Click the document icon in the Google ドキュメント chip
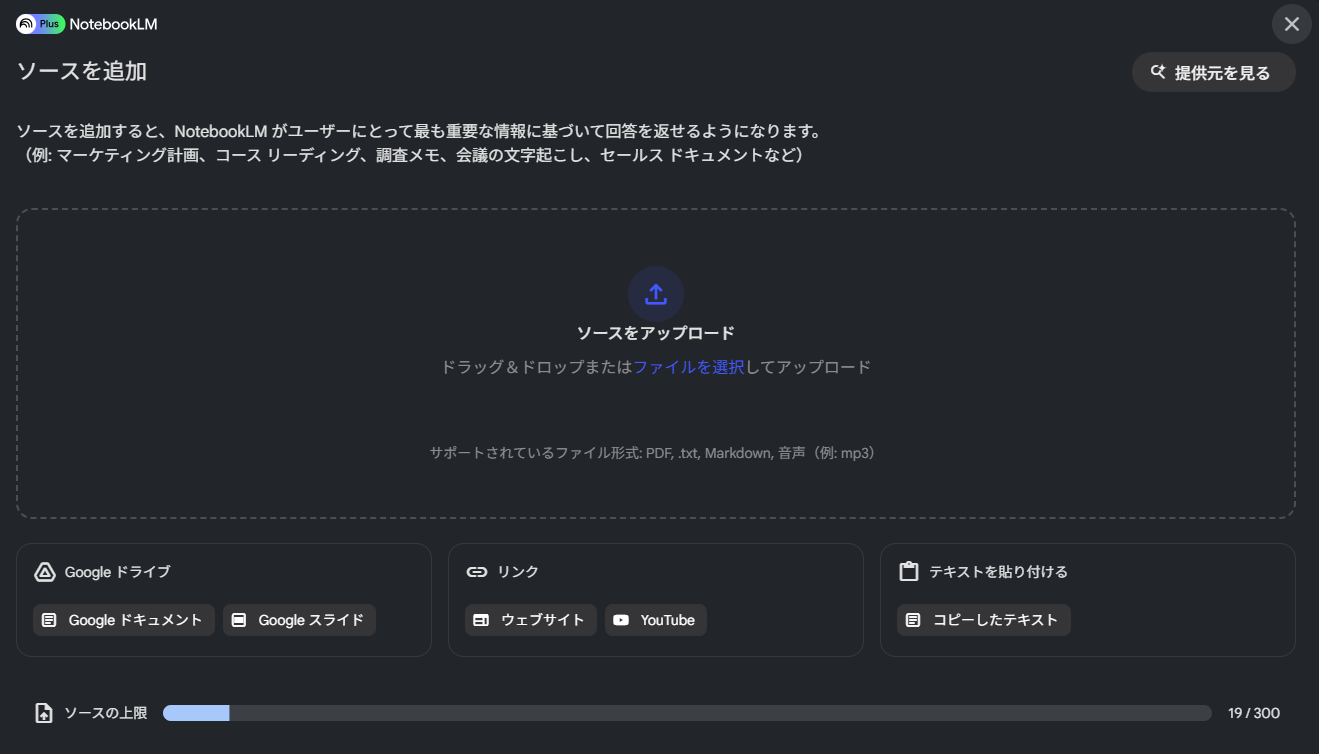This screenshot has width=1319, height=754. pyautogui.click(x=49, y=620)
